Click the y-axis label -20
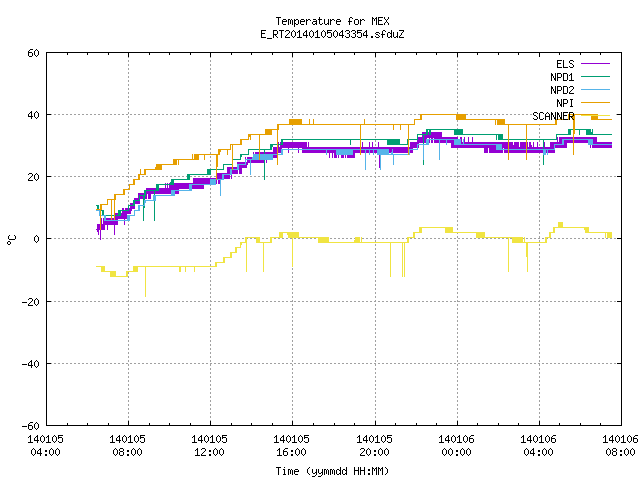Viewport: 640px width, 480px height. [31, 302]
